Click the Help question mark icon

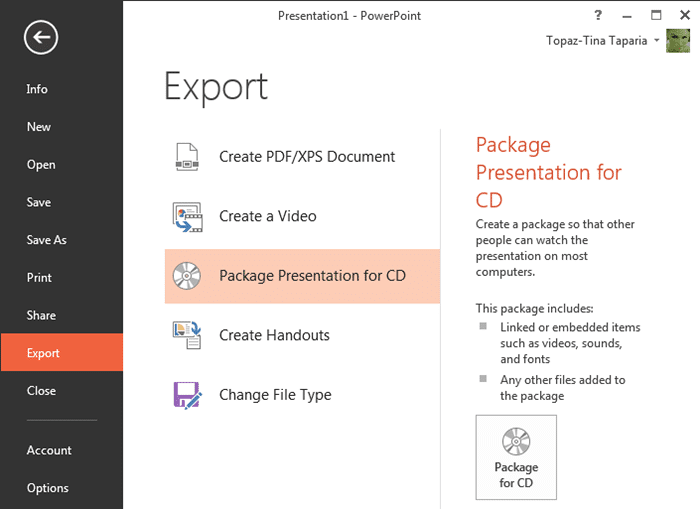click(x=598, y=16)
